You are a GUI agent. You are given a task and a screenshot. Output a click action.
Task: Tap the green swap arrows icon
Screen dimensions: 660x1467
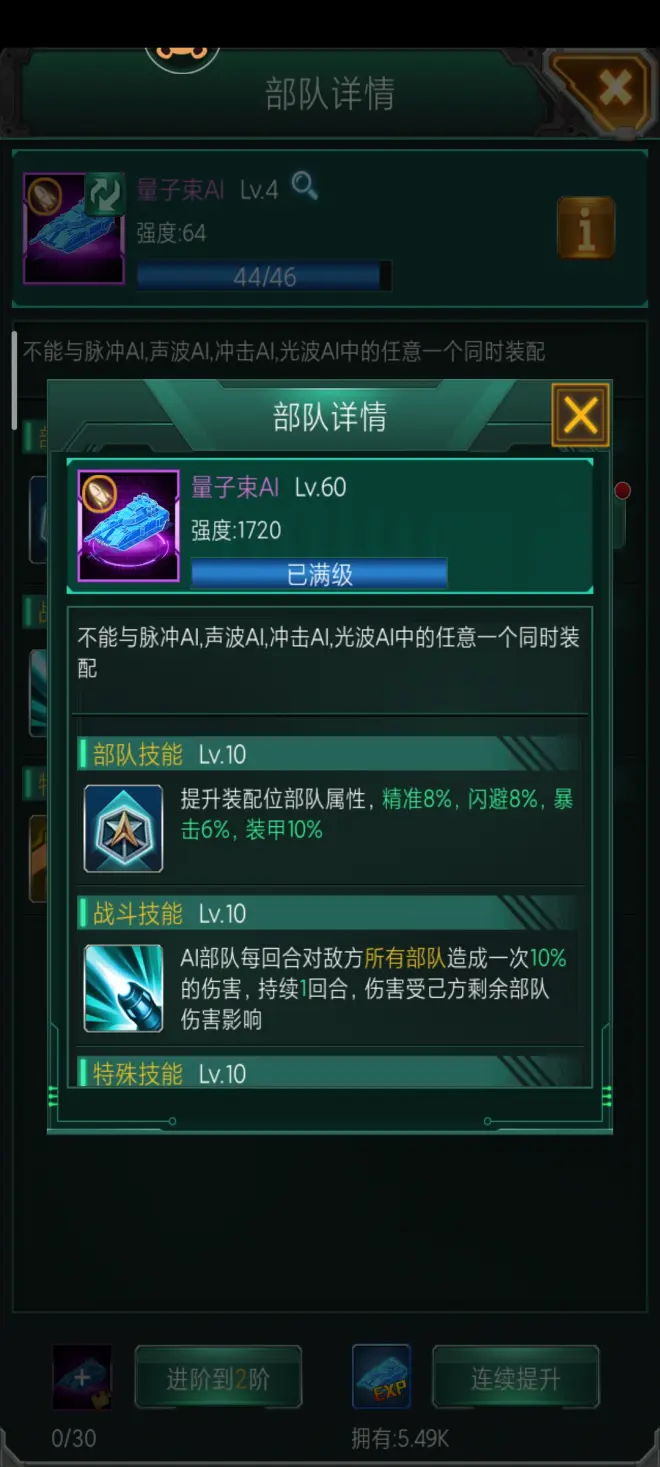(x=104, y=194)
